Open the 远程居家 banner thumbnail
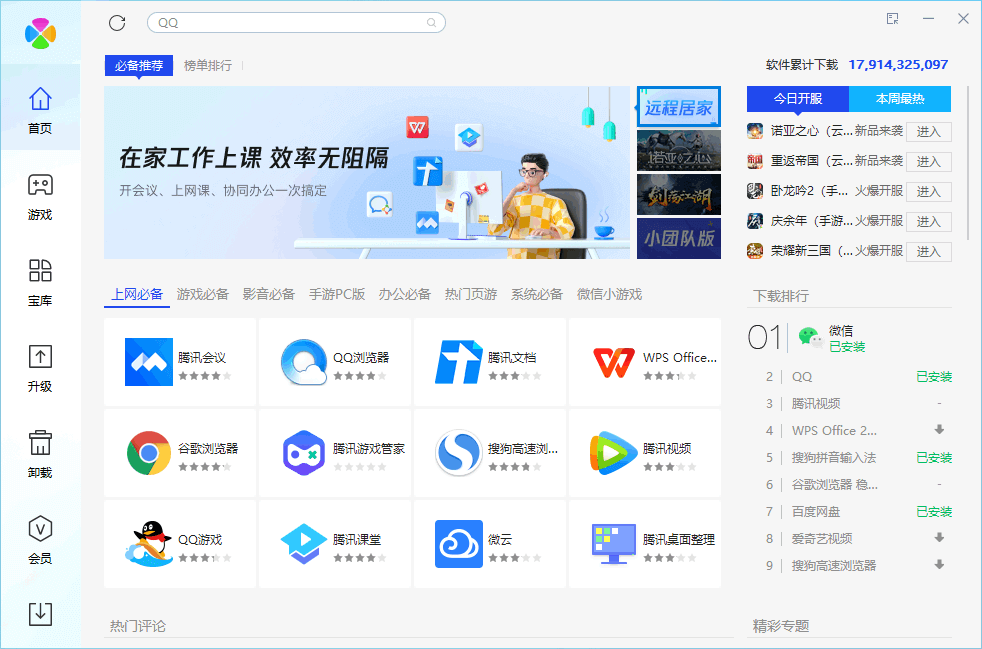Image resolution: width=982 pixels, height=649 pixels. tap(679, 107)
